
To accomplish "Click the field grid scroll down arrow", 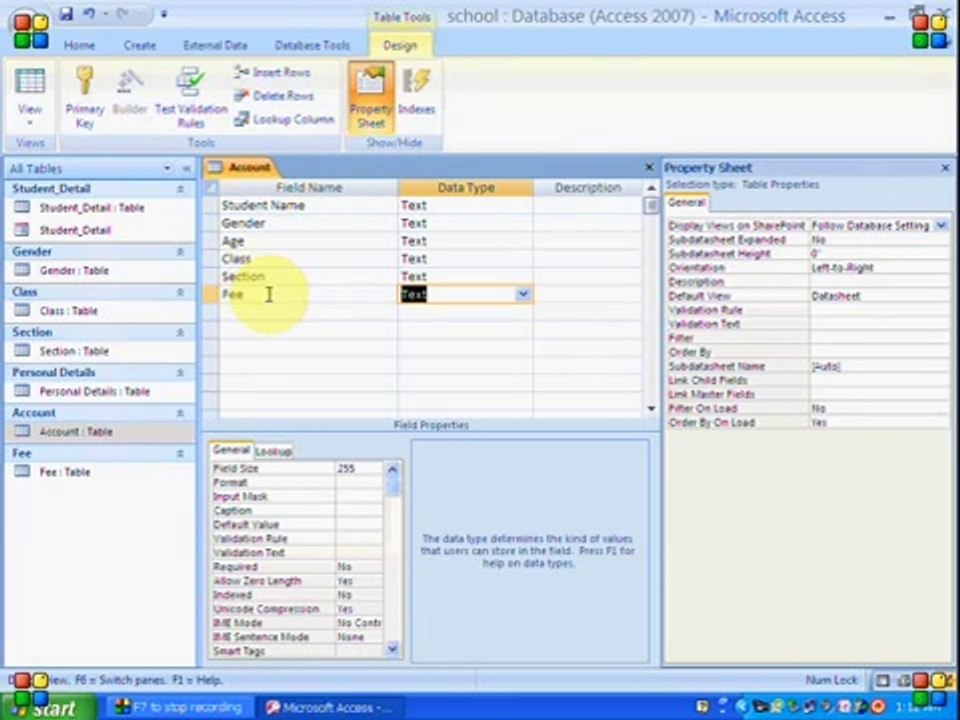I will [x=651, y=408].
